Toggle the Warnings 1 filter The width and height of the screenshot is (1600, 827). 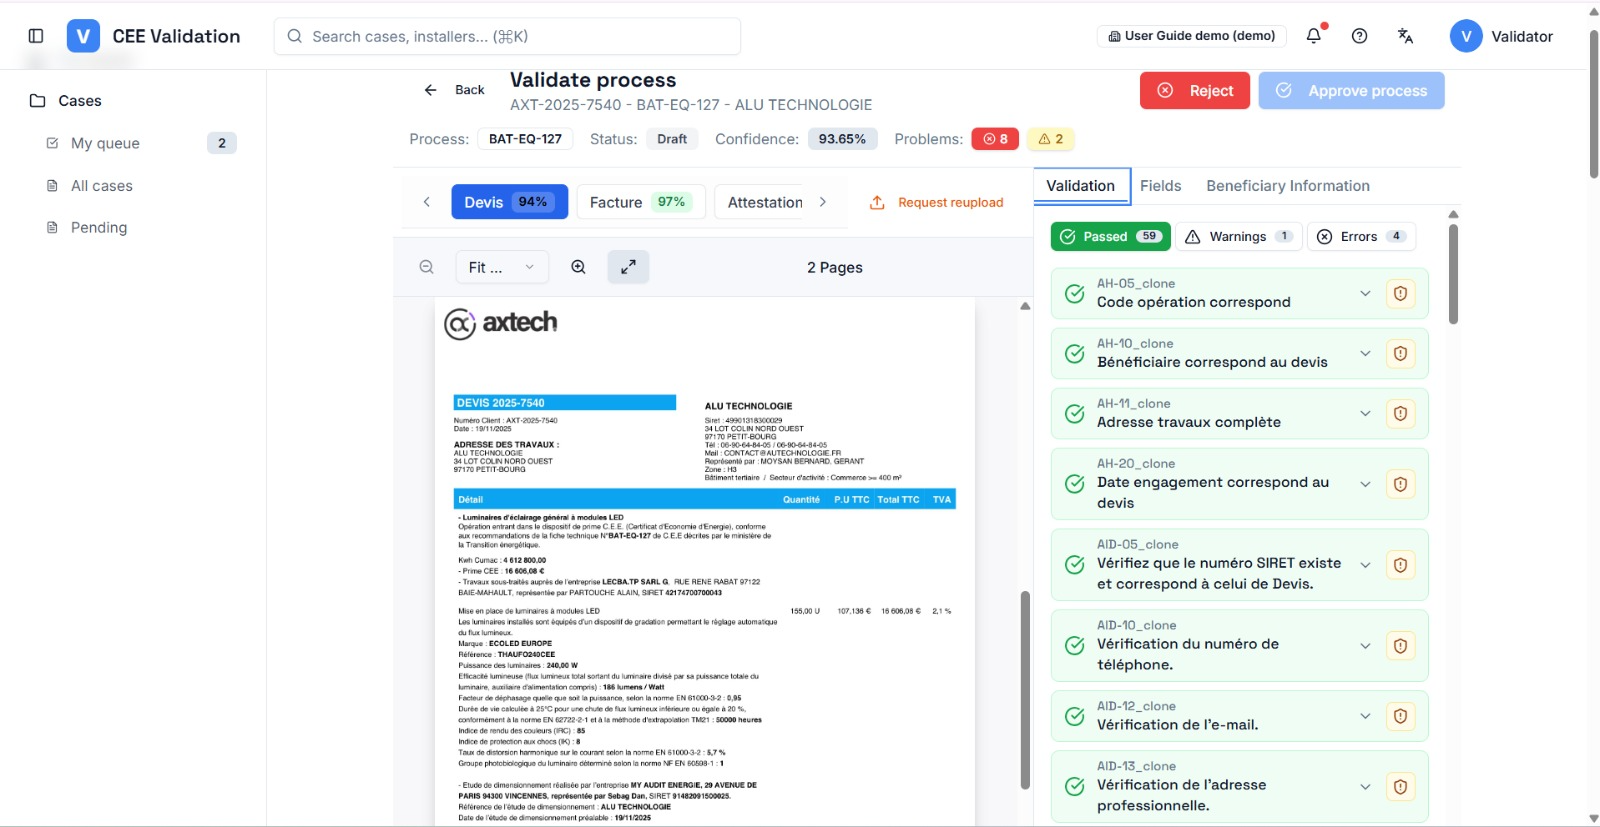tap(1239, 237)
